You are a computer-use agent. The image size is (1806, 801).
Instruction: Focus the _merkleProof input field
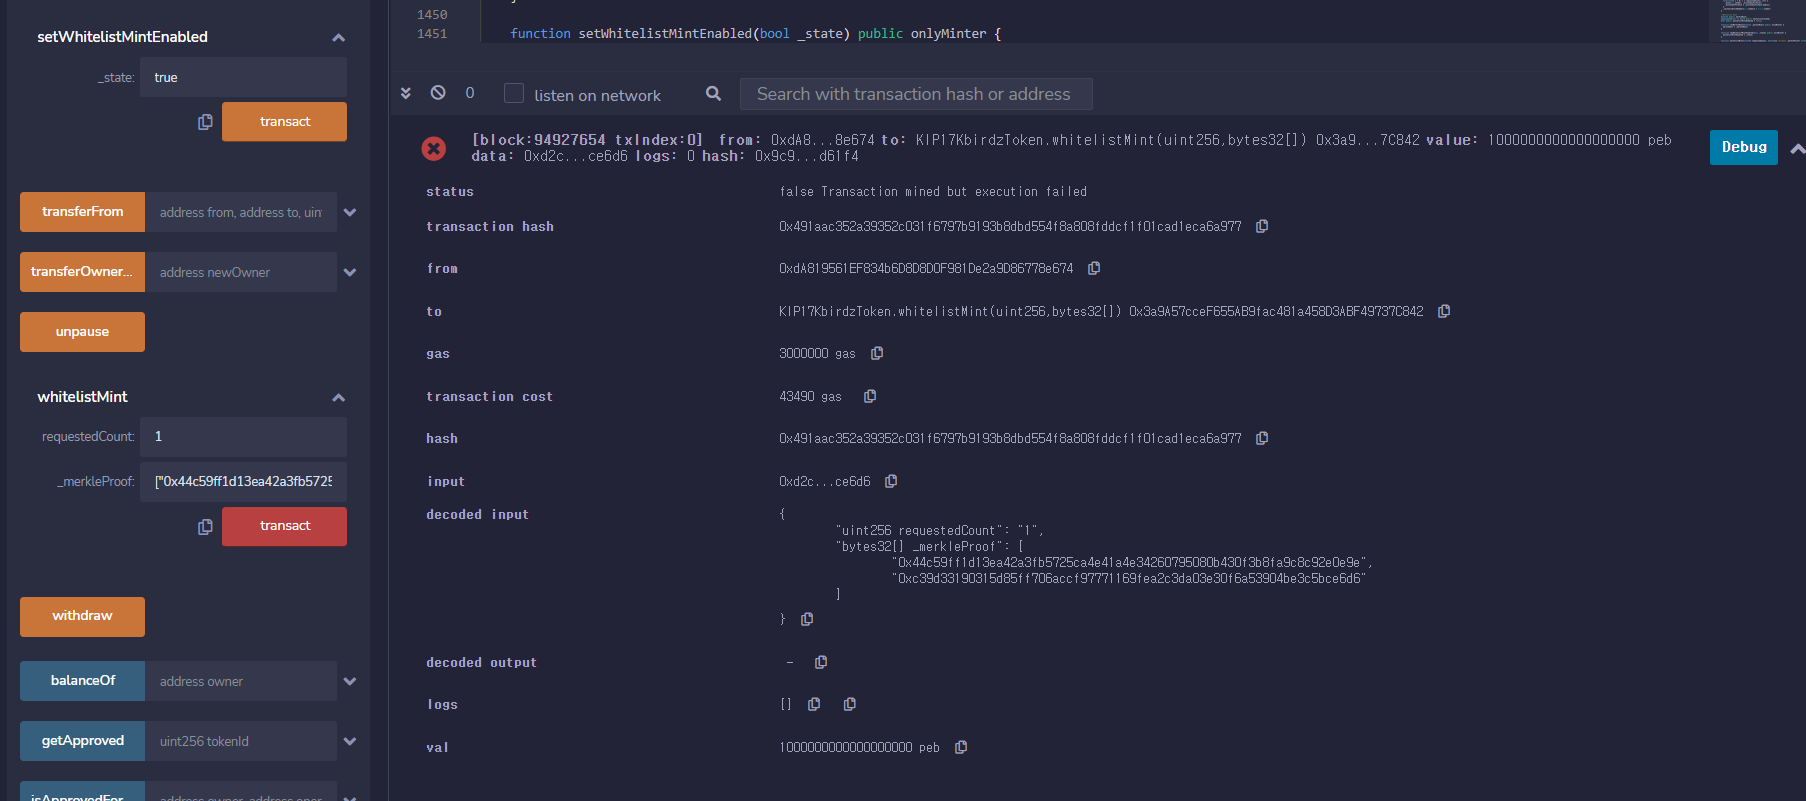click(243, 481)
